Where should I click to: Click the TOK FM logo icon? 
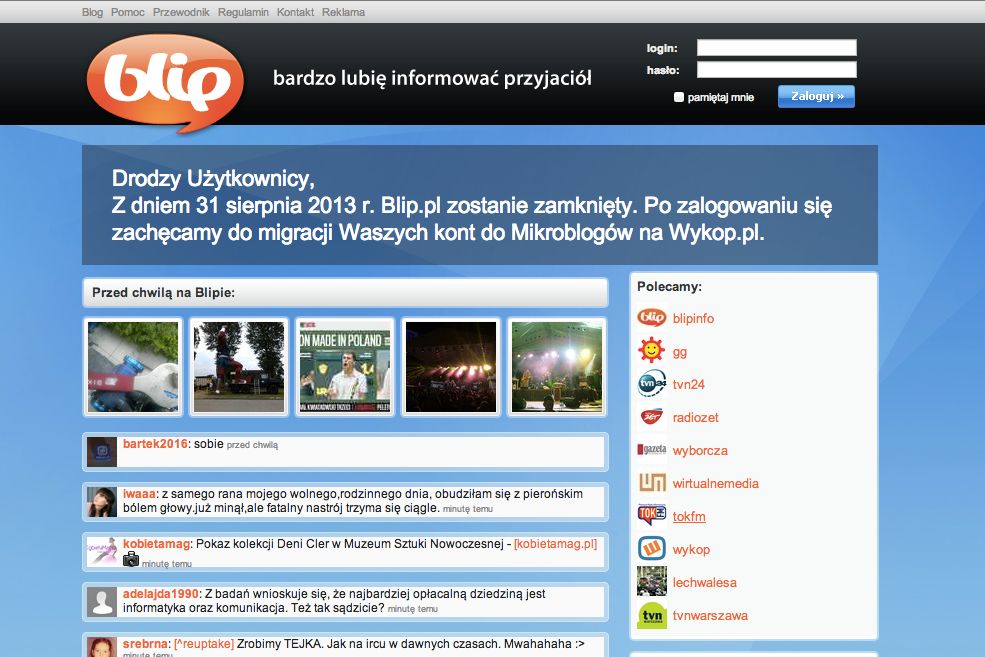tap(651, 516)
